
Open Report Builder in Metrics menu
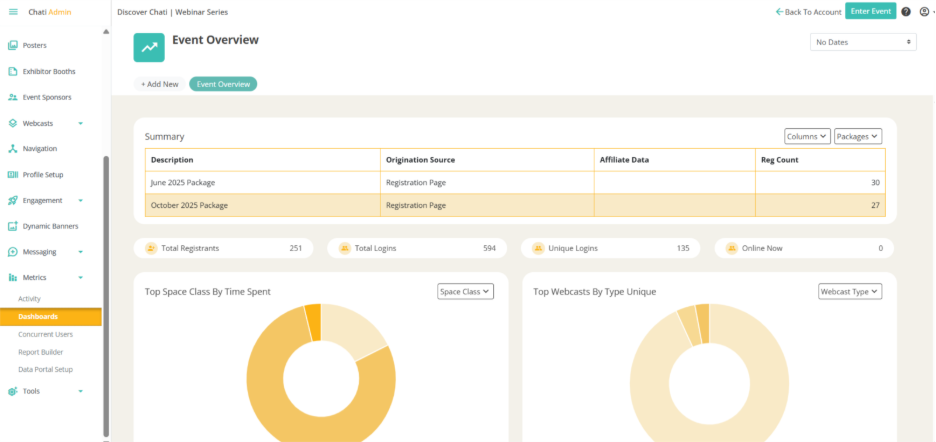42,351
